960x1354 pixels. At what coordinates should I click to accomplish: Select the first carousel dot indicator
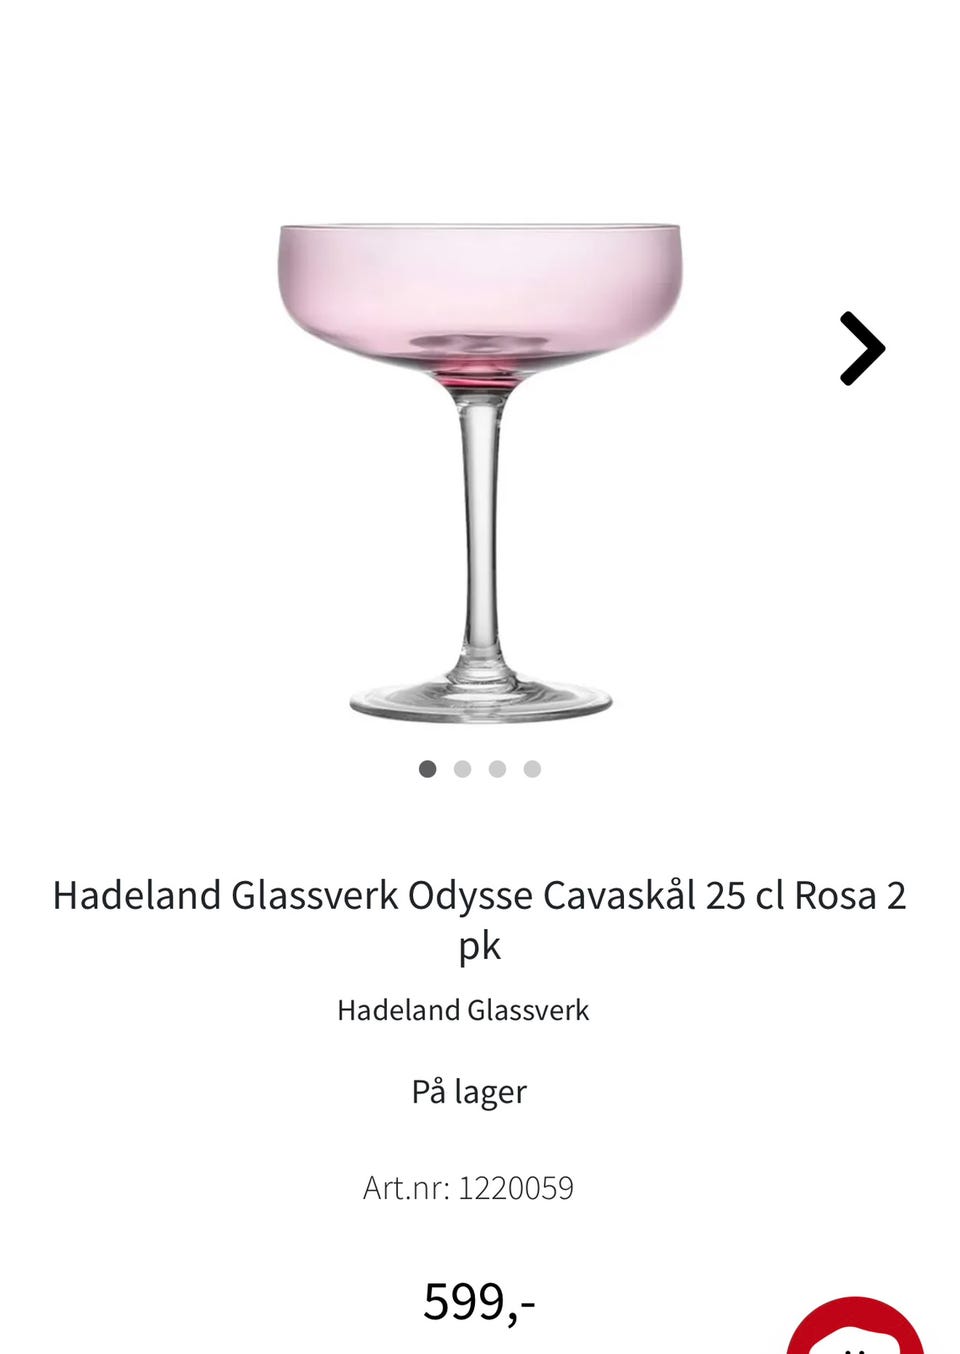point(427,768)
